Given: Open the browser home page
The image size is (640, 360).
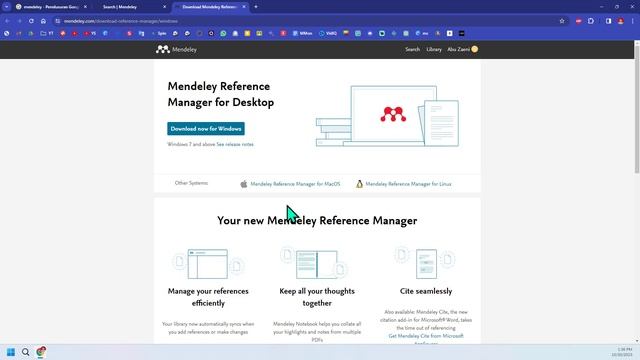Looking at the screenshot, I should pyautogui.click(x=43, y=21).
